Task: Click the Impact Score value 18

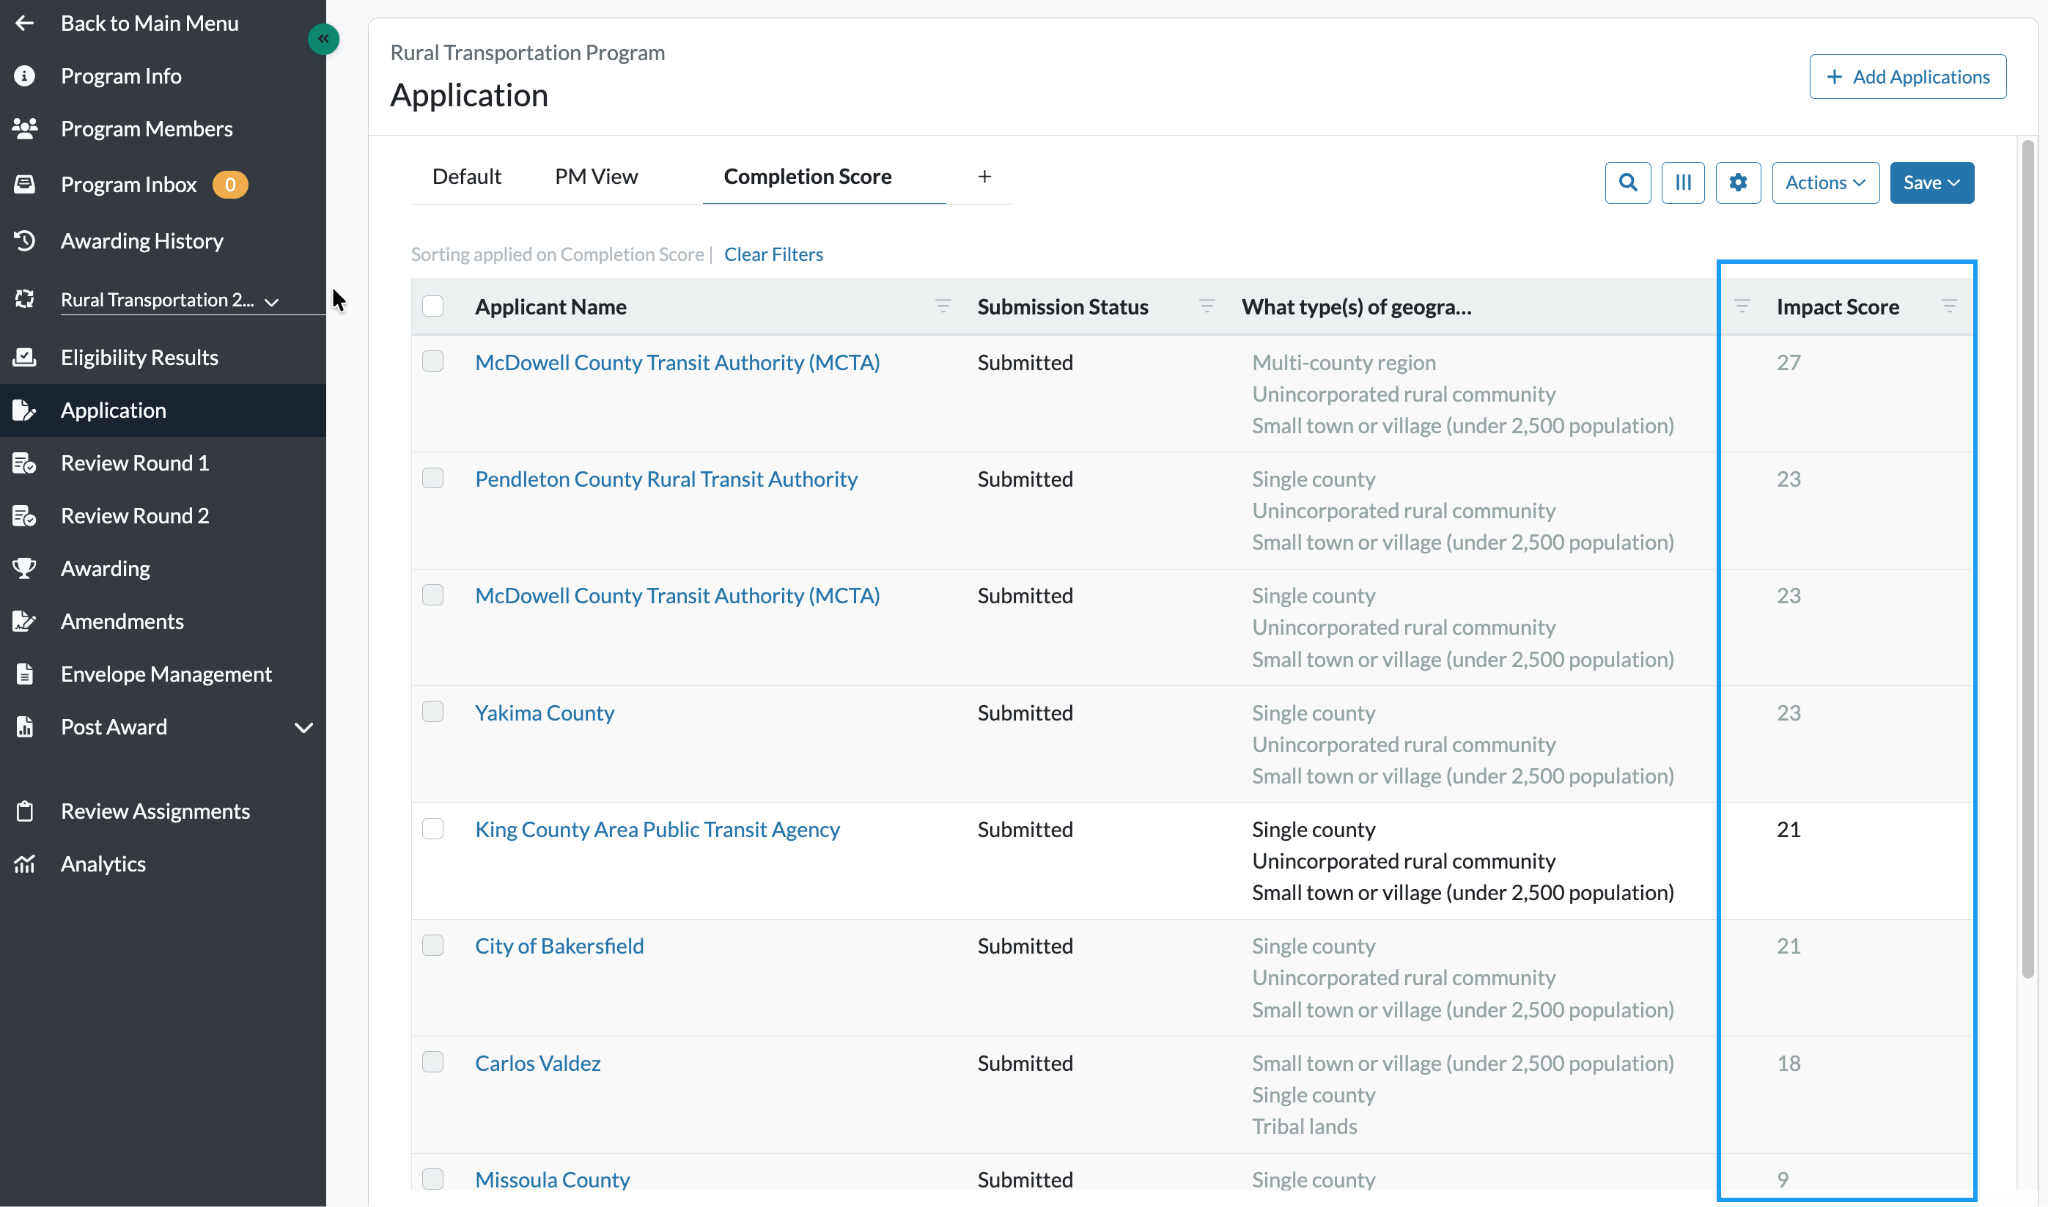Action: 1788,1063
